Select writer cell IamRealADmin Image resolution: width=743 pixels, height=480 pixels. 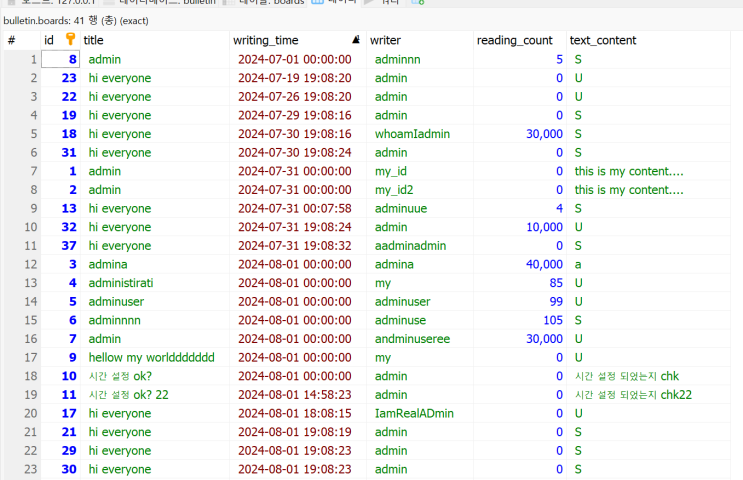(420, 413)
